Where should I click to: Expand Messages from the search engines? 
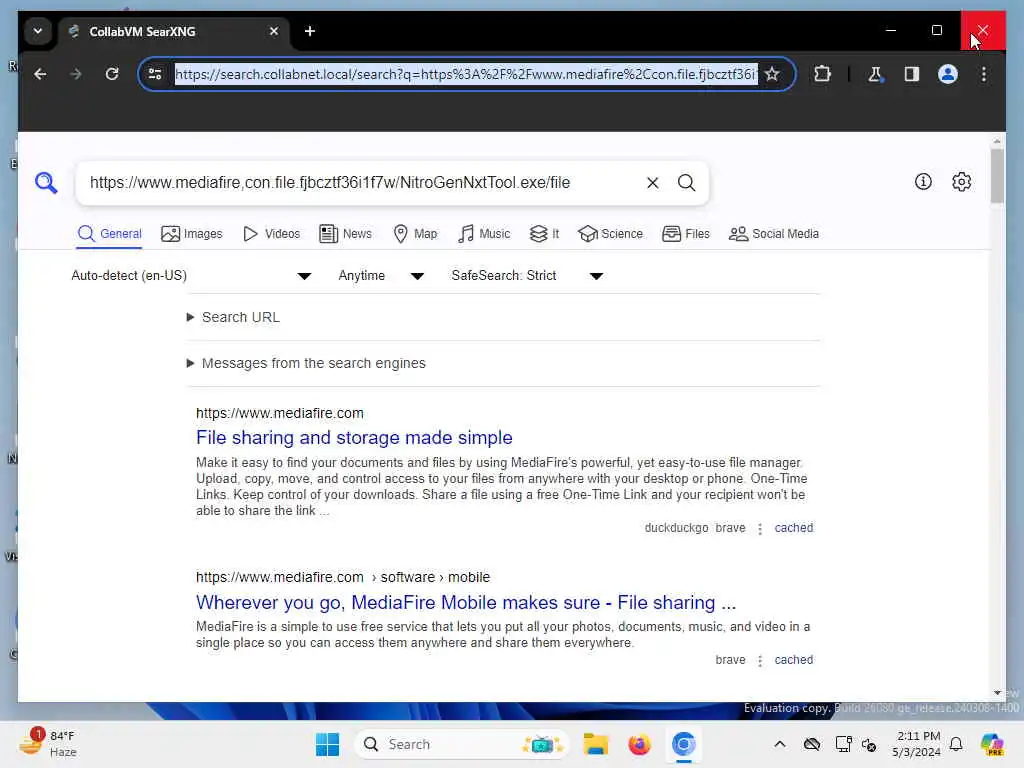coord(306,363)
